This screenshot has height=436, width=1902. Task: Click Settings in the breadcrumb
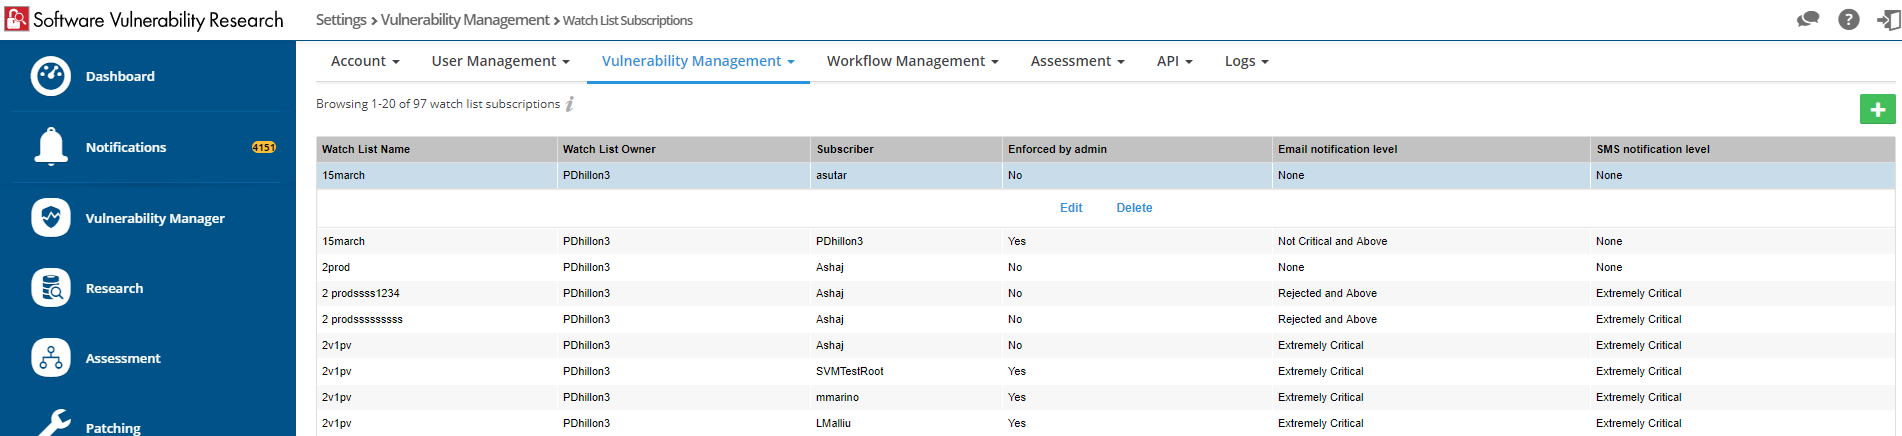341,20
